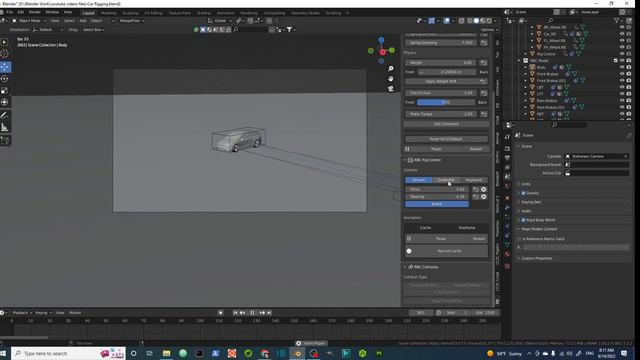Click the green Y axis on navigation gizmo
The width and height of the screenshot is (640, 360).
pyautogui.click(x=392, y=50)
